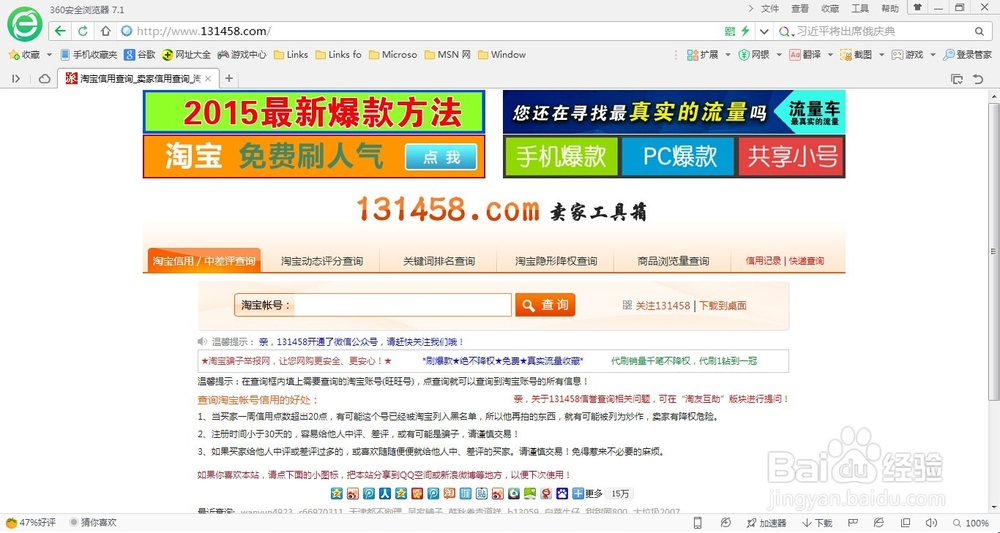Close the 淘宝信用查询 browser tab

tap(208, 79)
